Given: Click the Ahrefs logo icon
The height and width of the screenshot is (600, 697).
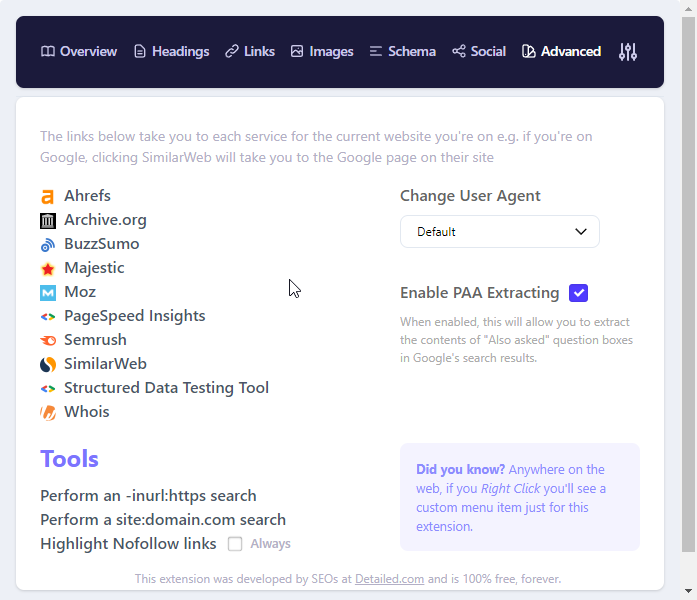Looking at the screenshot, I should tap(48, 196).
